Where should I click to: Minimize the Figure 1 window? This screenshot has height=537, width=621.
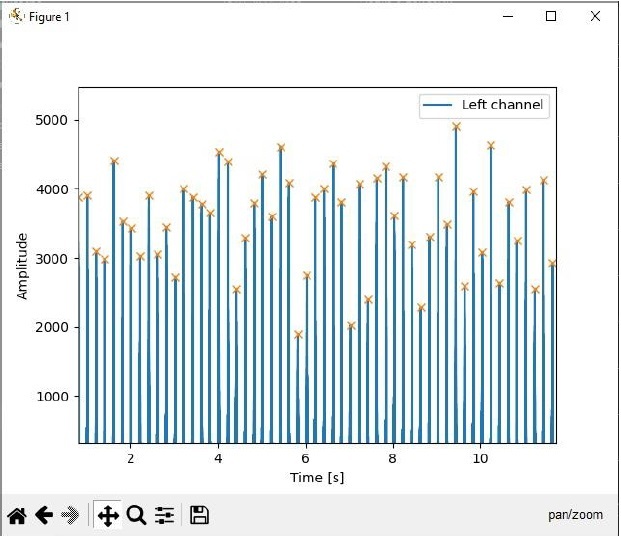(x=506, y=17)
